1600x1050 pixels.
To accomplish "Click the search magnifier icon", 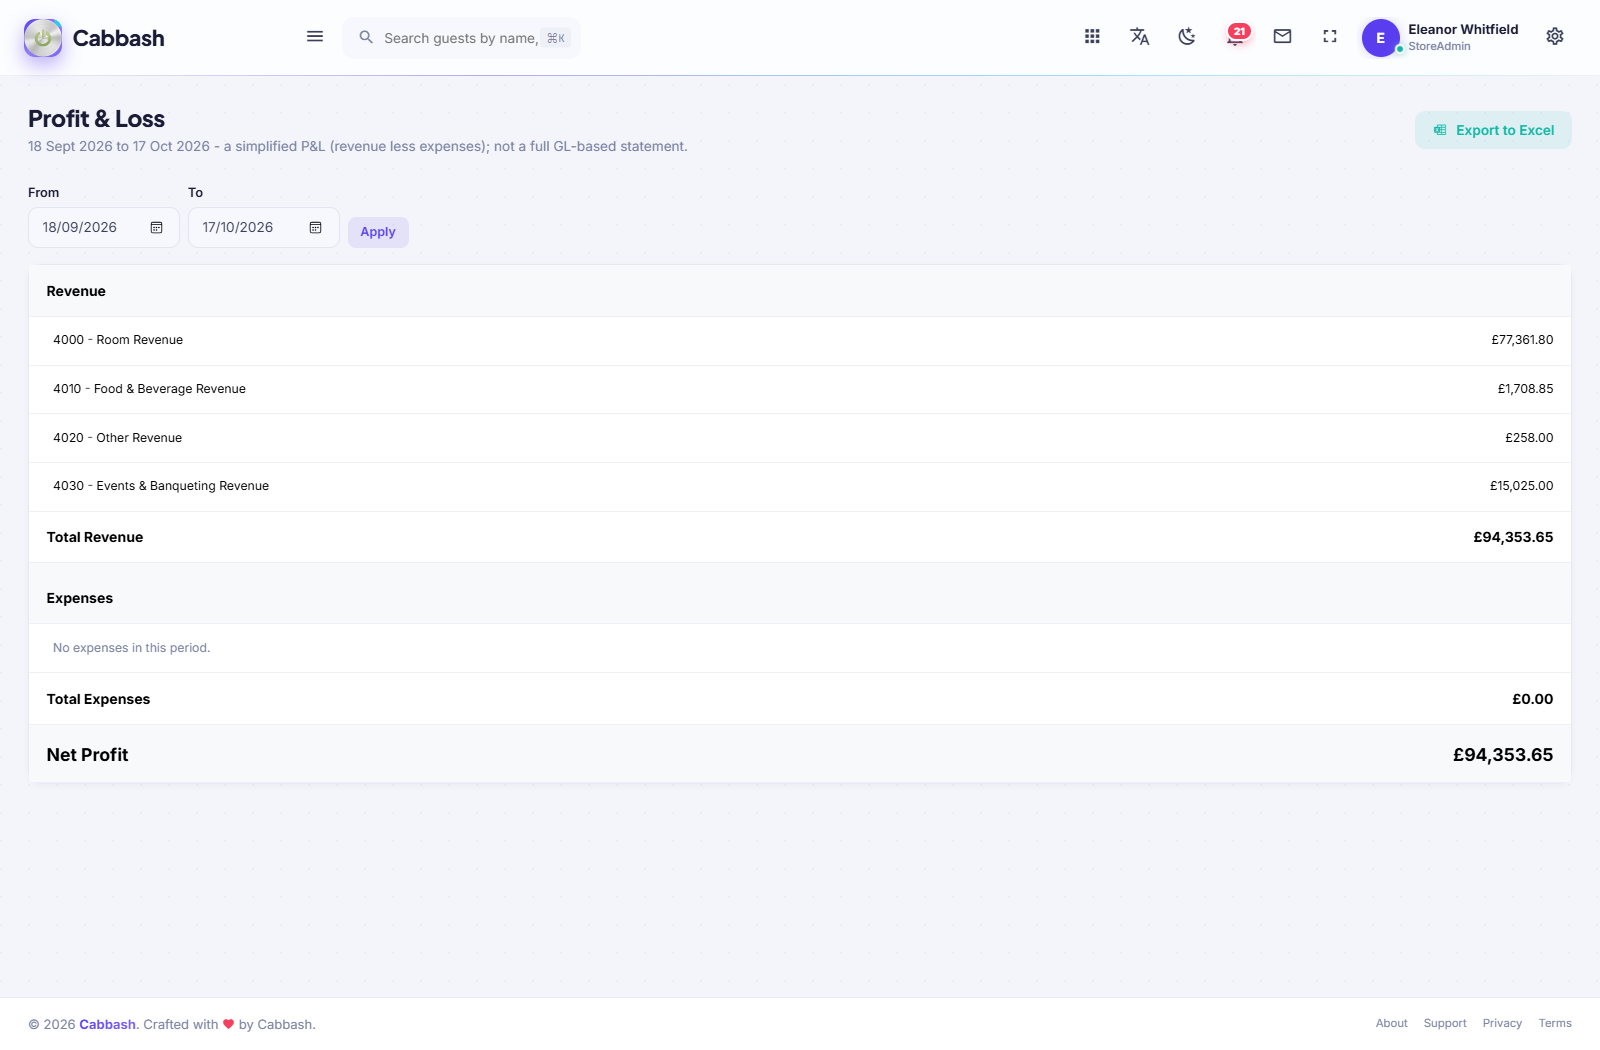I will [366, 38].
